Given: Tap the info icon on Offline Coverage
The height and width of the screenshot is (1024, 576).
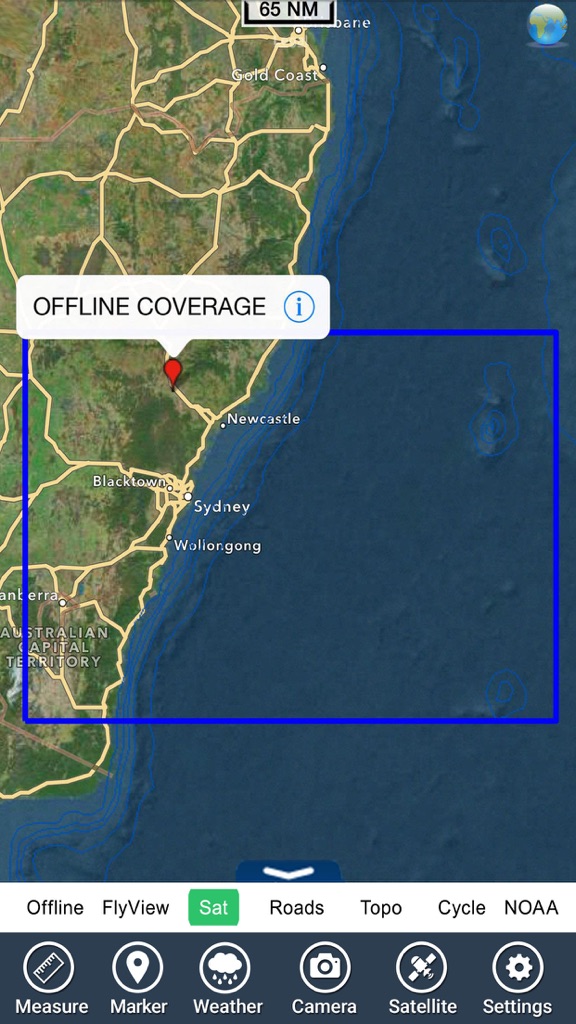Looking at the screenshot, I should coord(299,306).
